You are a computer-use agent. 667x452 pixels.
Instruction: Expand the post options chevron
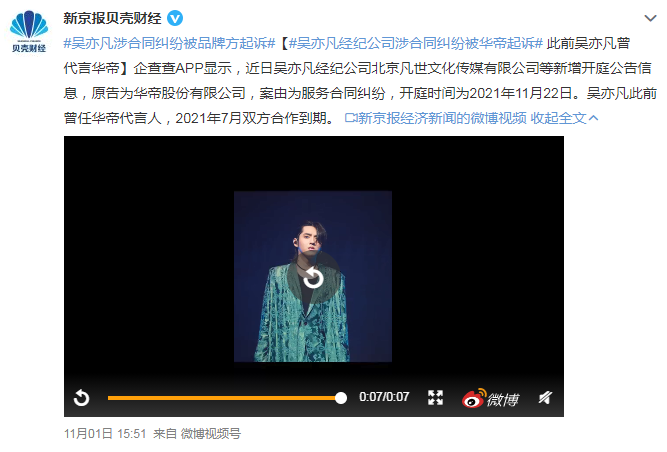point(650,18)
